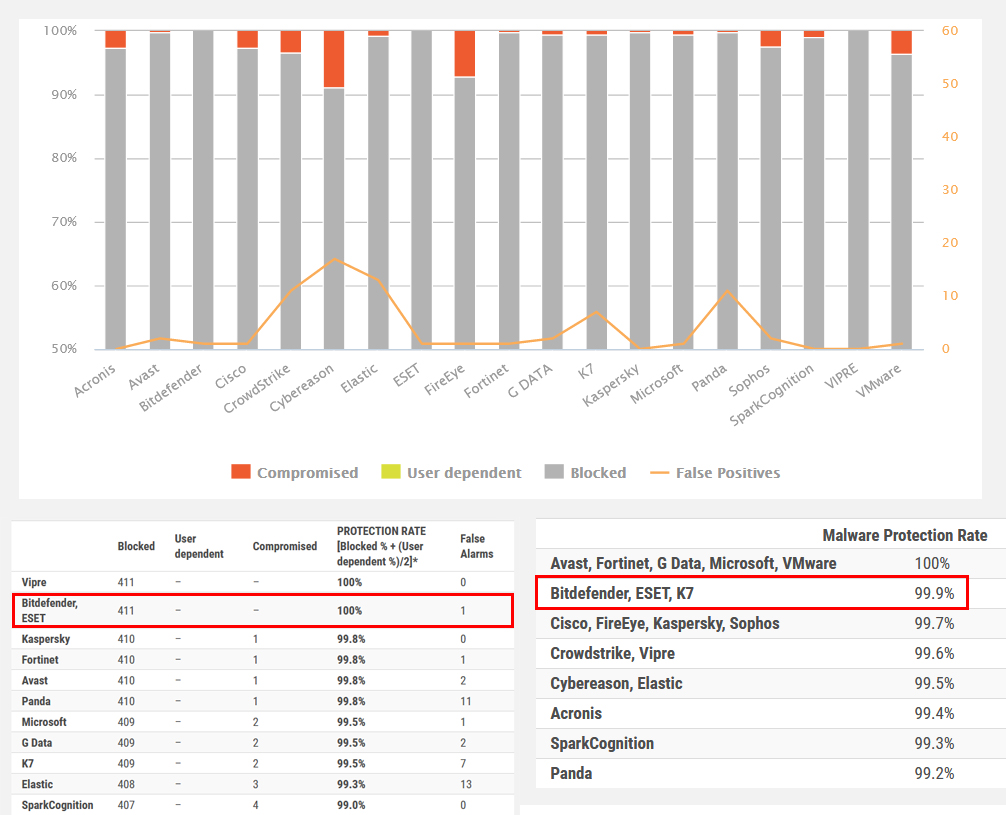Click the Avast row name in table

tap(35, 680)
